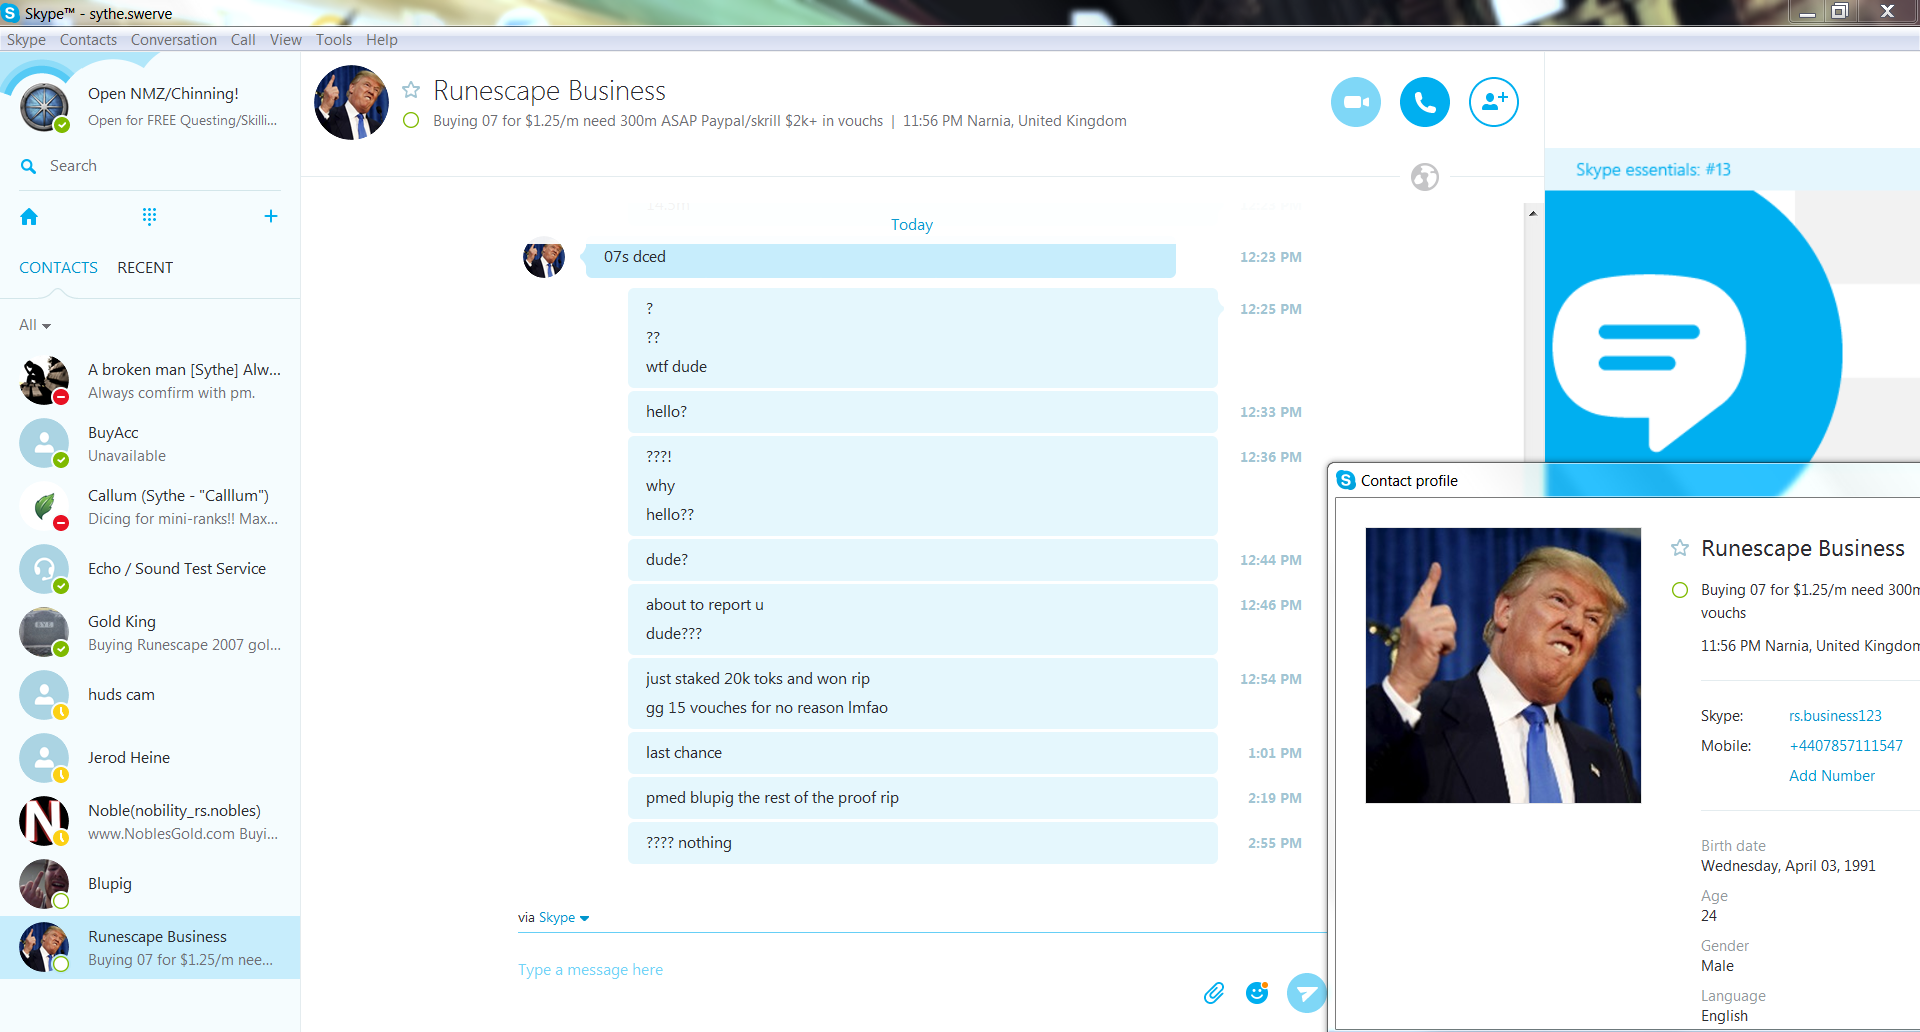Open the Help menu
Viewport: 1920px width, 1032px height.
[382, 40]
